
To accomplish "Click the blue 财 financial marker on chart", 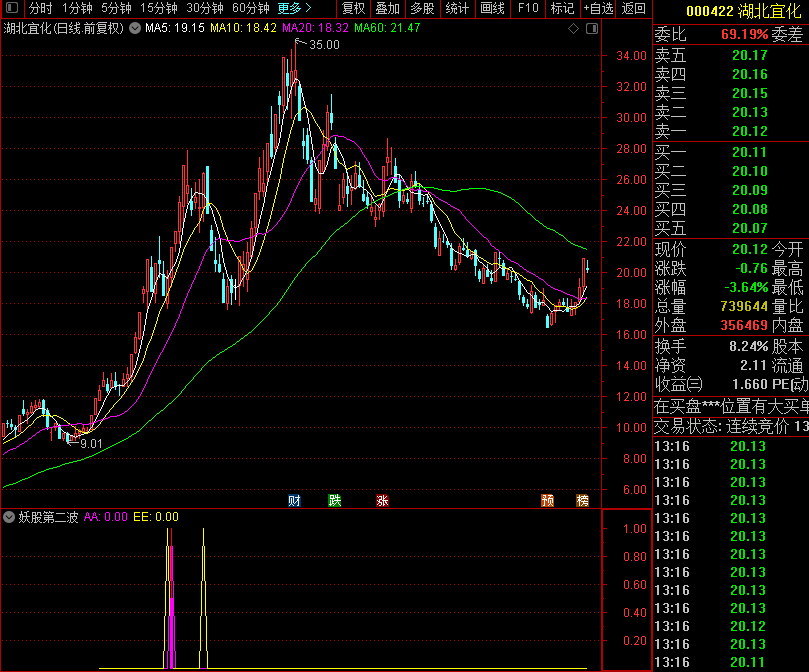I will tap(294, 500).
